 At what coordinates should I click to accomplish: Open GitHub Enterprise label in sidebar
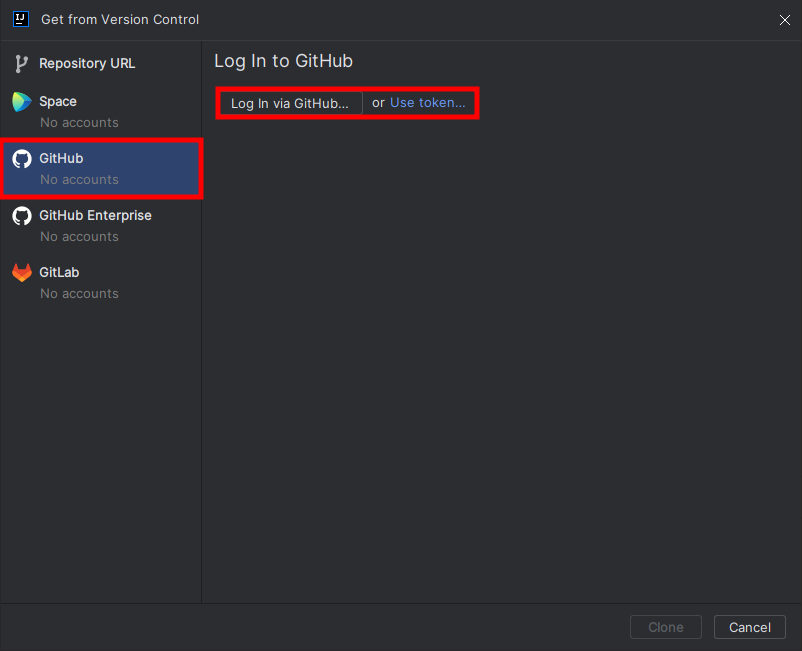(95, 215)
